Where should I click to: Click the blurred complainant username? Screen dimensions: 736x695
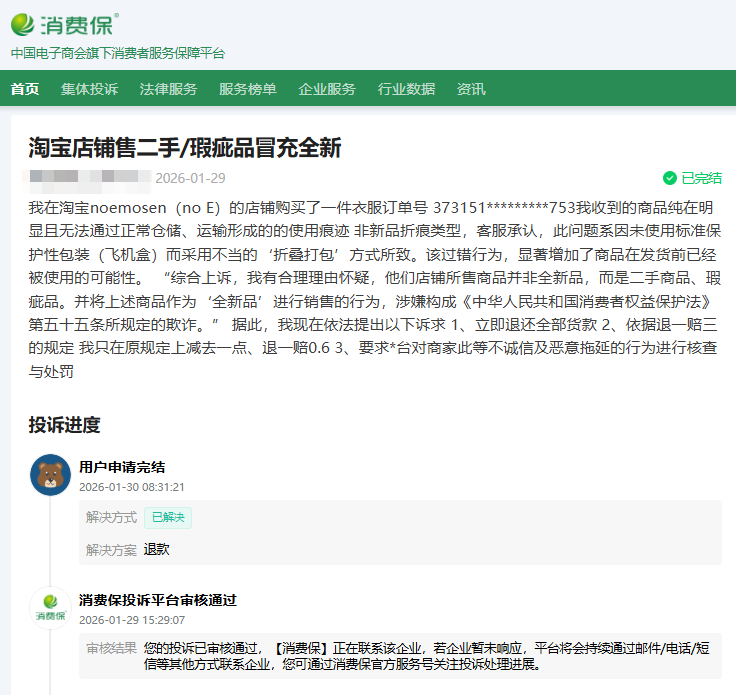[x=88, y=178]
